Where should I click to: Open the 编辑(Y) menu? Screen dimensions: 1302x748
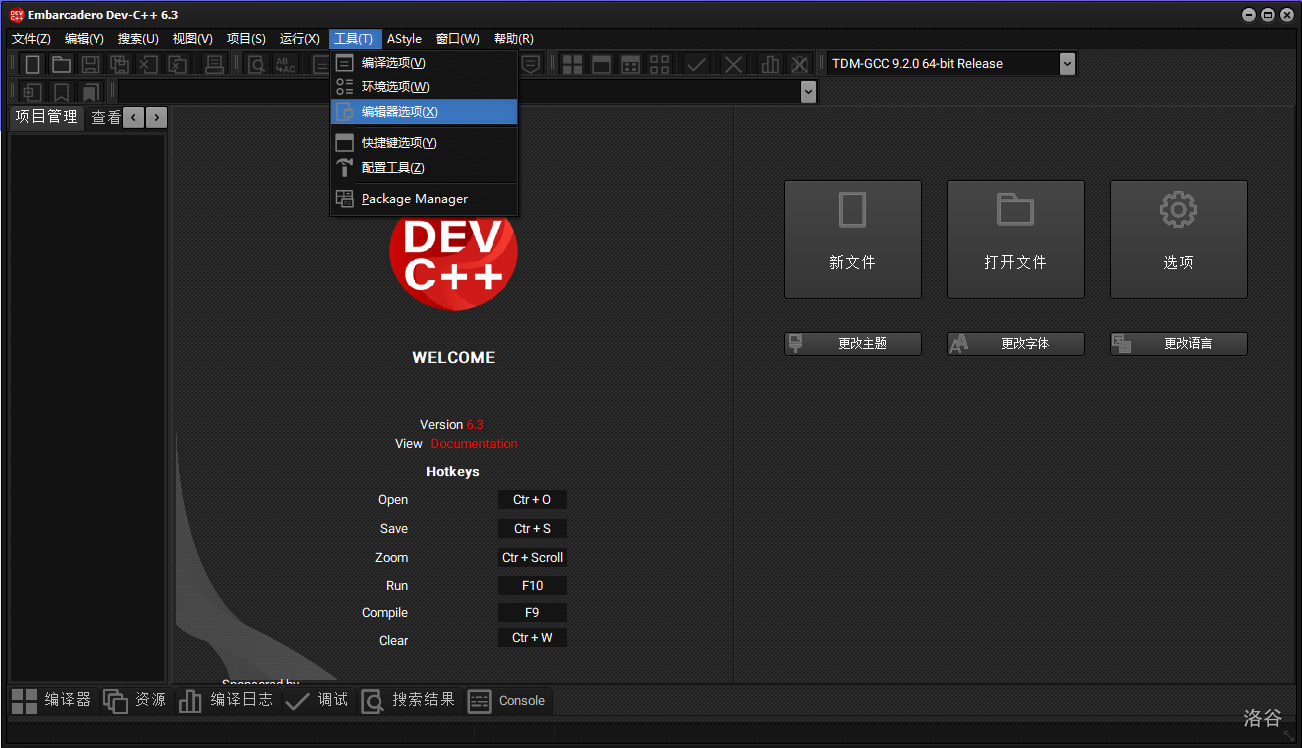[x=84, y=39]
